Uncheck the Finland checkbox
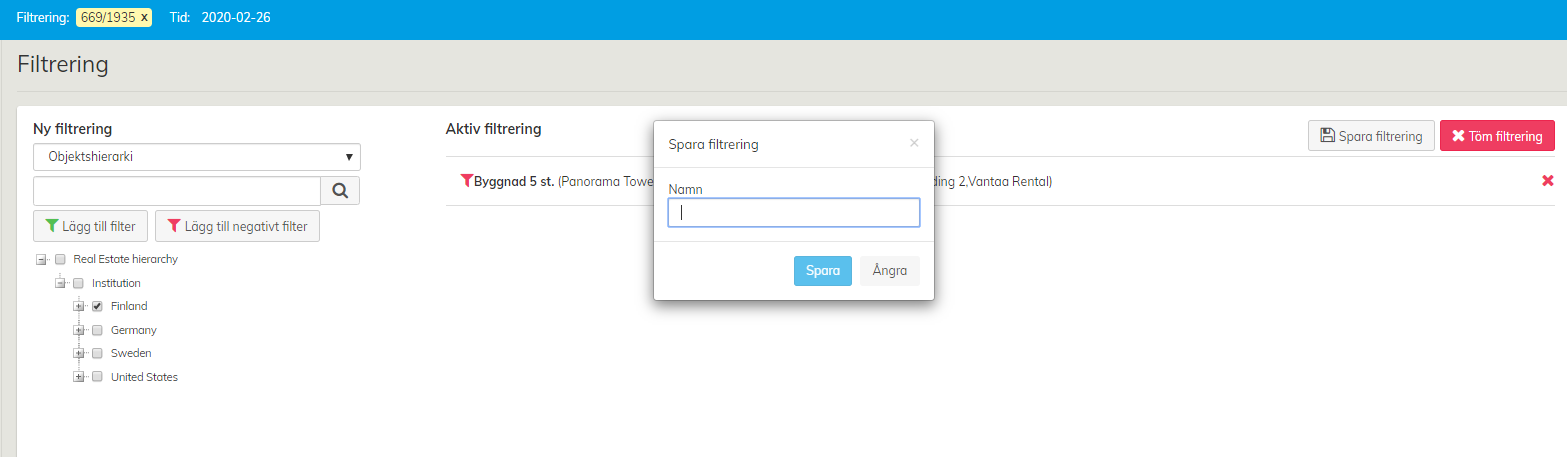The height and width of the screenshot is (457, 1567). 98,306
